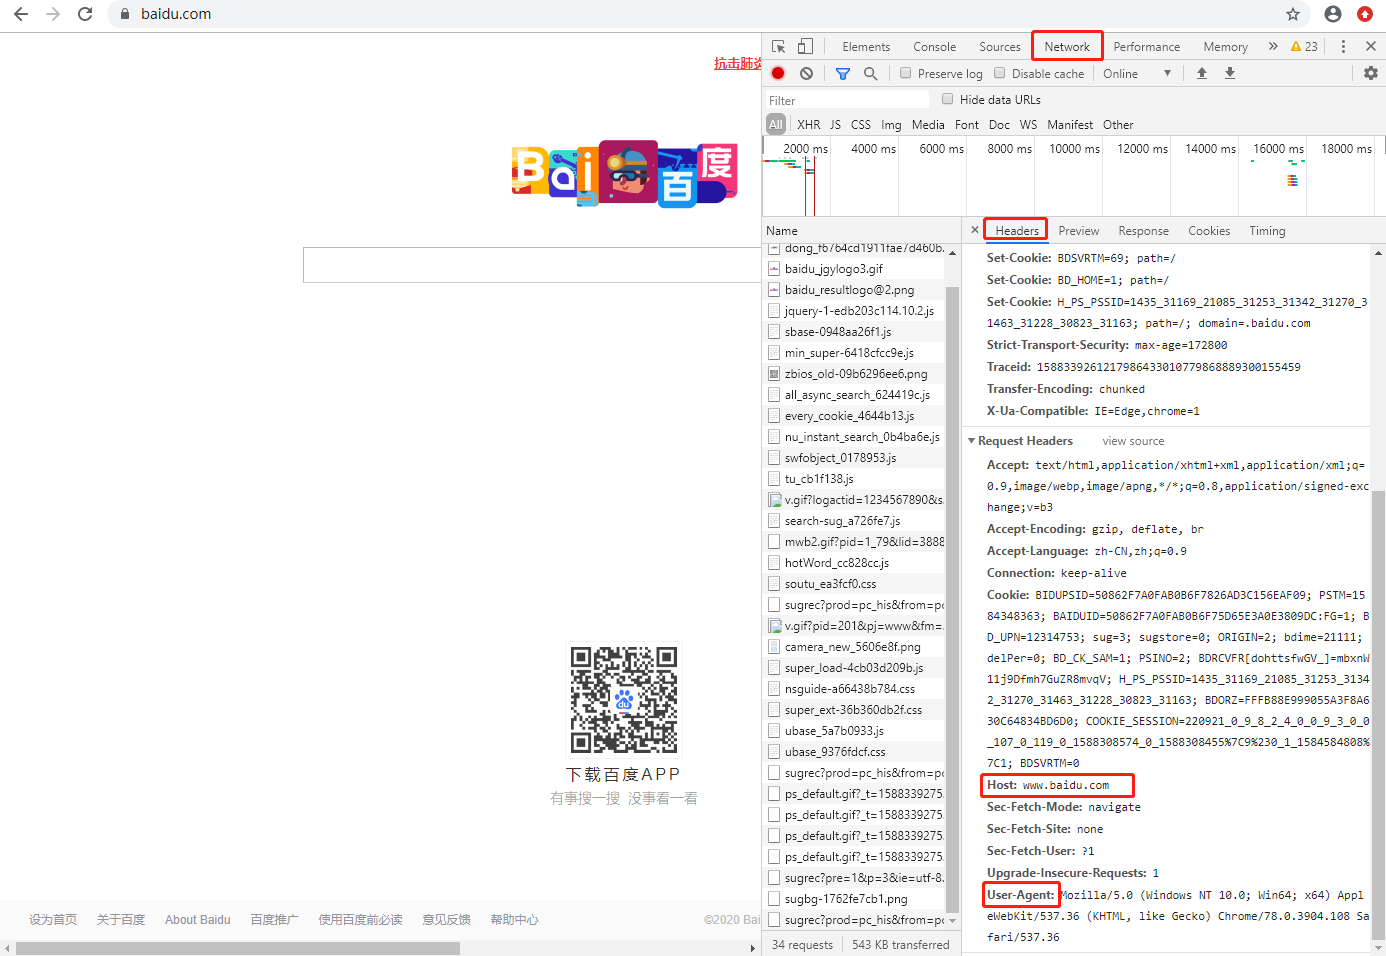
Task: Click the export HAR download icon
Action: click(1230, 73)
